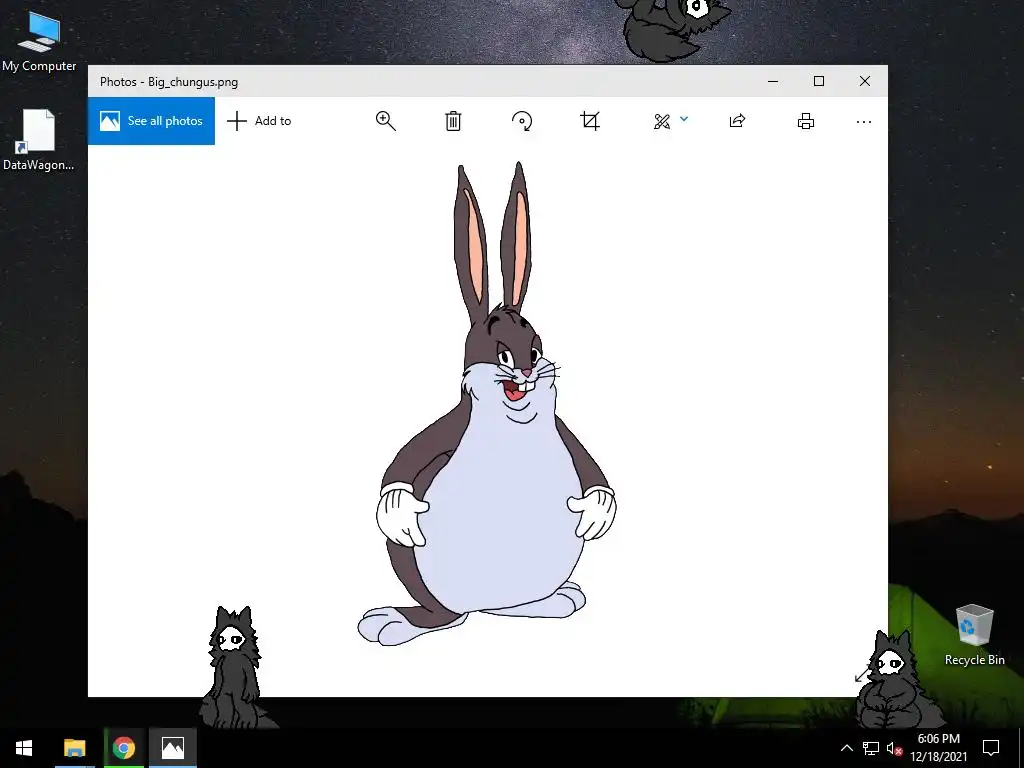The width and height of the screenshot is (1024, 768).
Task: Show hidden system tray icons
Action: coord(846,748)
